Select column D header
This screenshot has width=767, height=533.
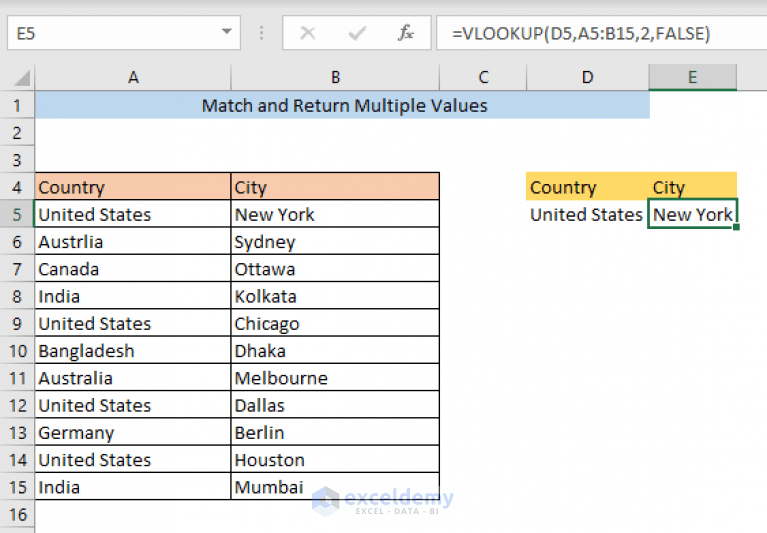tap(587, 77)
